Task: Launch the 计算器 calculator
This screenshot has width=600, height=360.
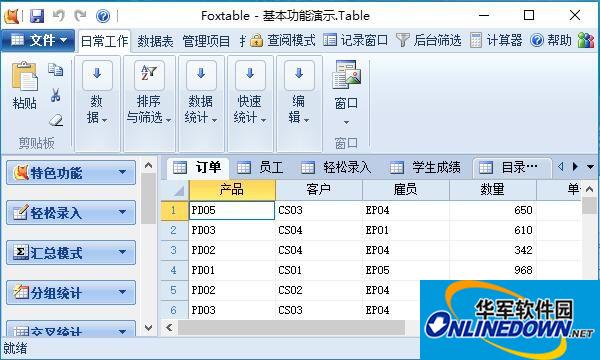Action: pos(496,40)
